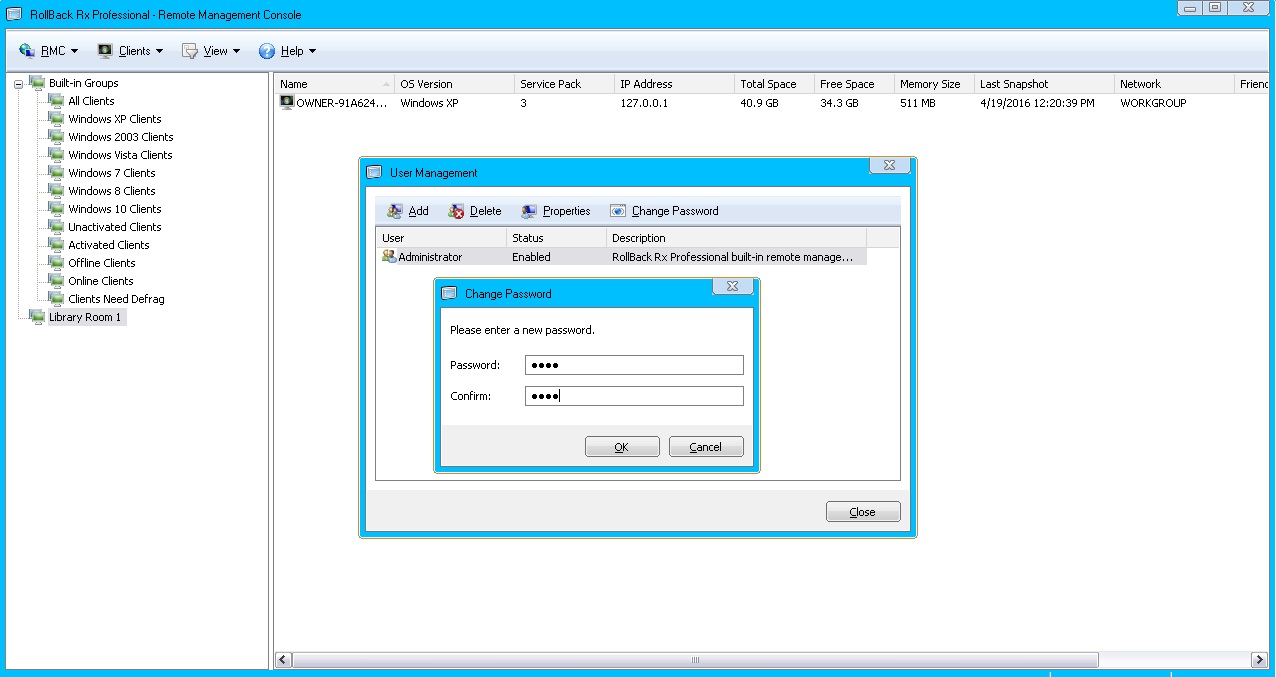The width and height of the screenshot is (1276, 677).
Task: Select Windows 10 Clients group
Action: click(114, 209)
